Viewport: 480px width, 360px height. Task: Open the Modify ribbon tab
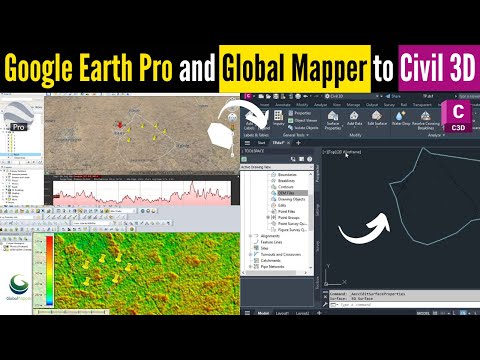point(302,105)
